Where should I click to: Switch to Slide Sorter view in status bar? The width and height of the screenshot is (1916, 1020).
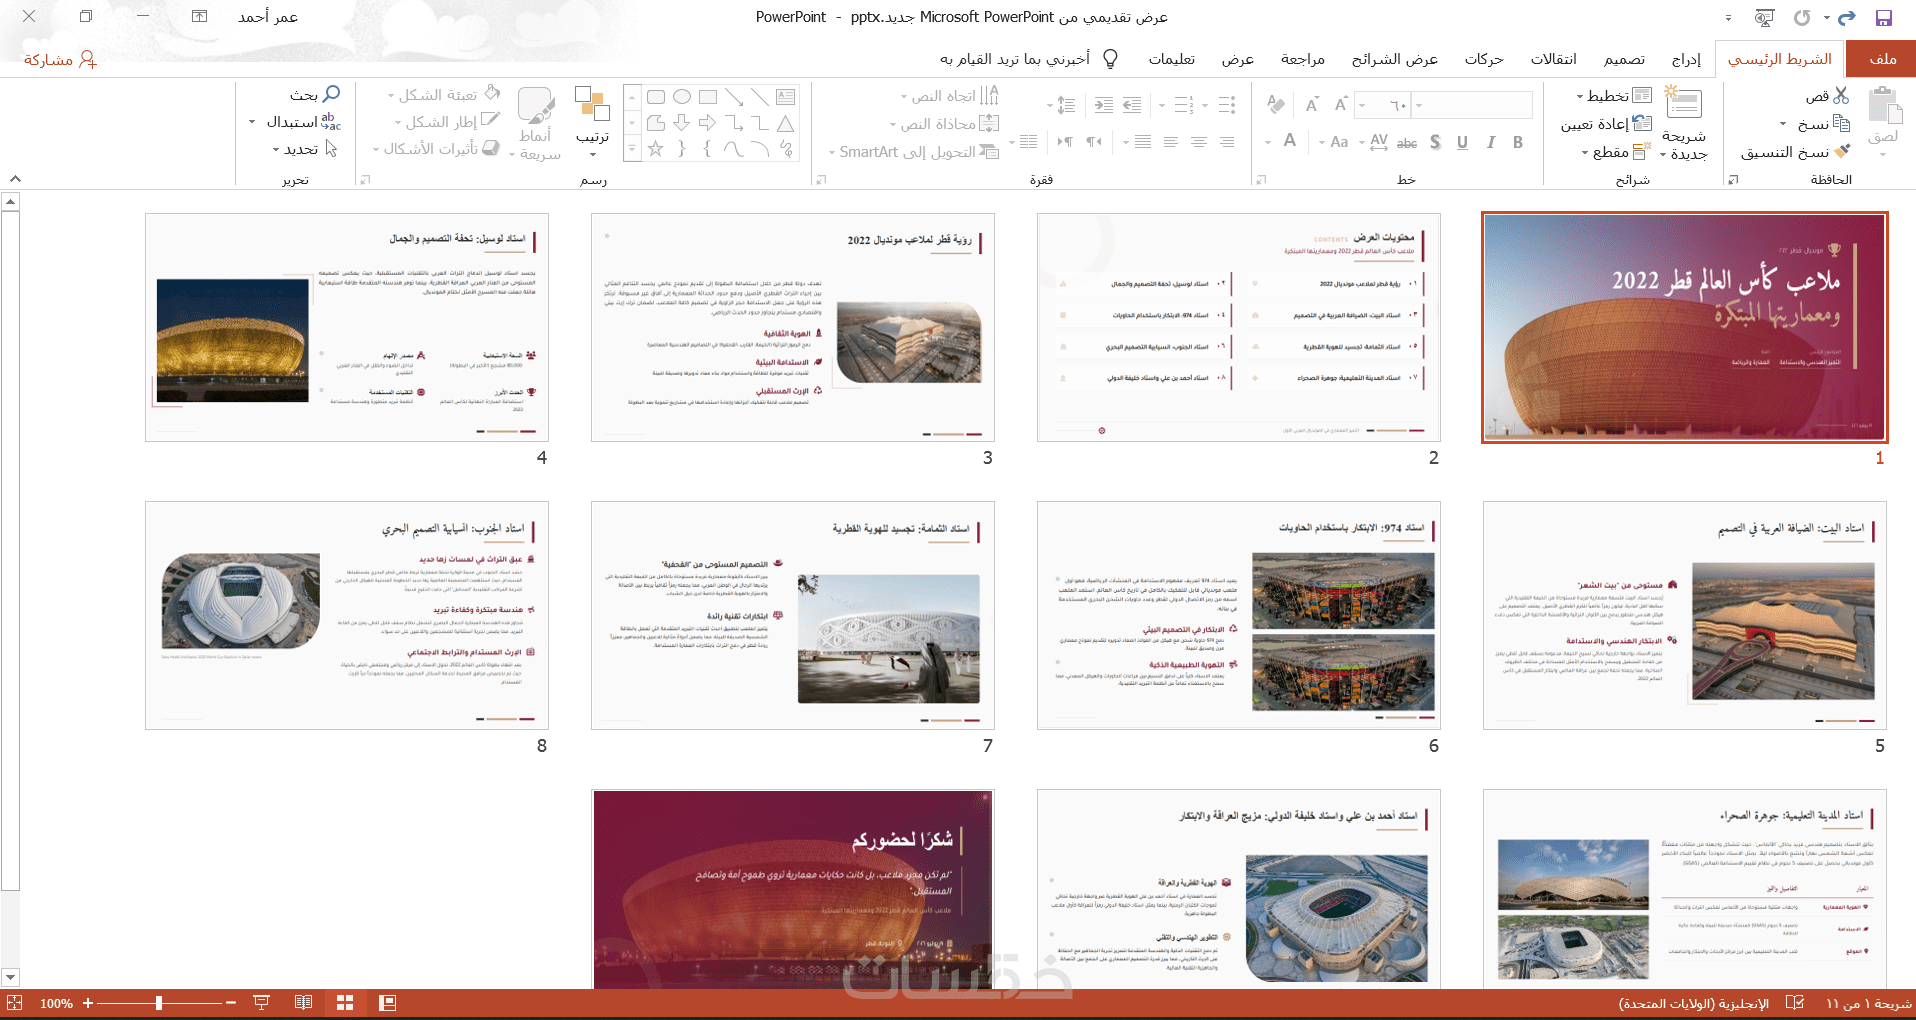point(345,1003)
